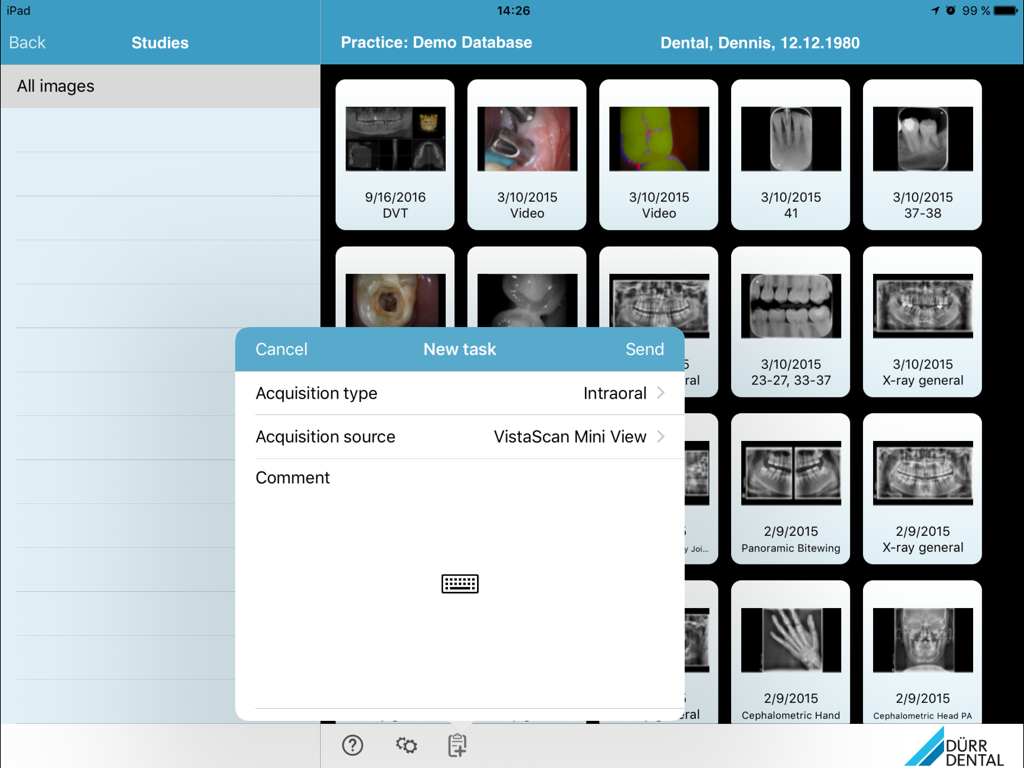Tap the task list clipboard icon
Viewport: 1024px width, 768px height.
[x=458, y=745]
